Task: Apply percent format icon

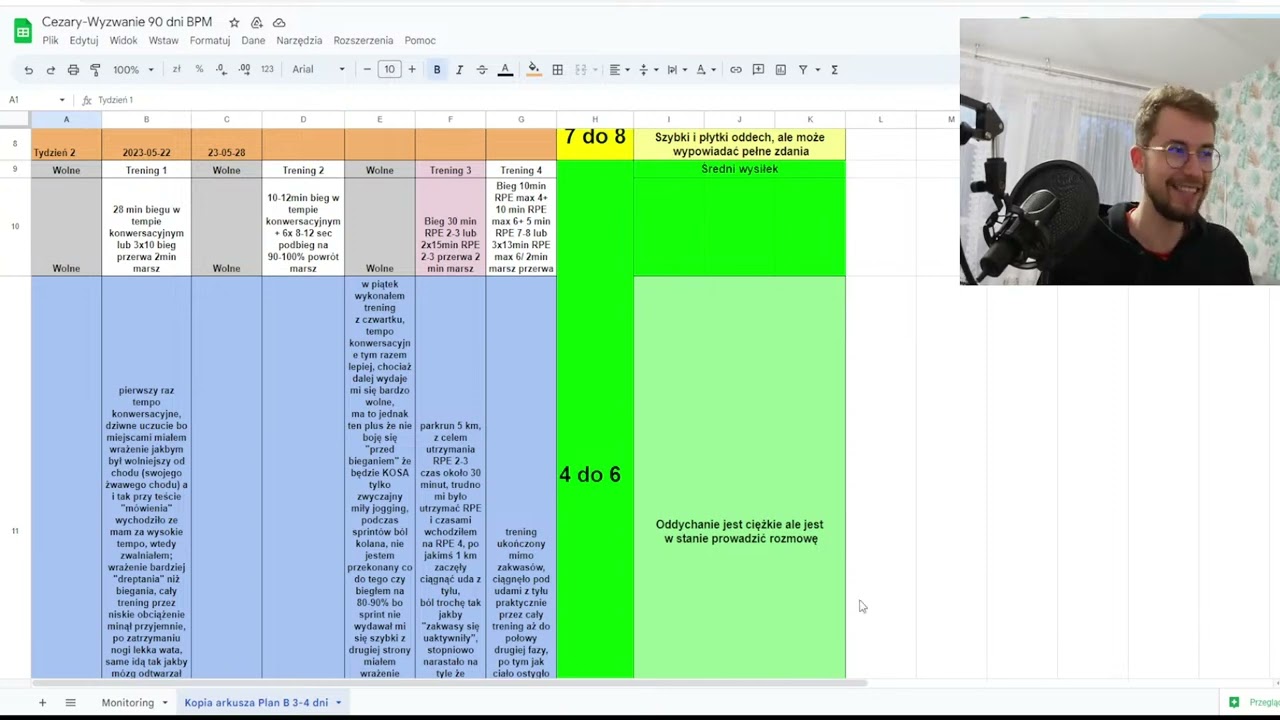Action: (199, 70)
